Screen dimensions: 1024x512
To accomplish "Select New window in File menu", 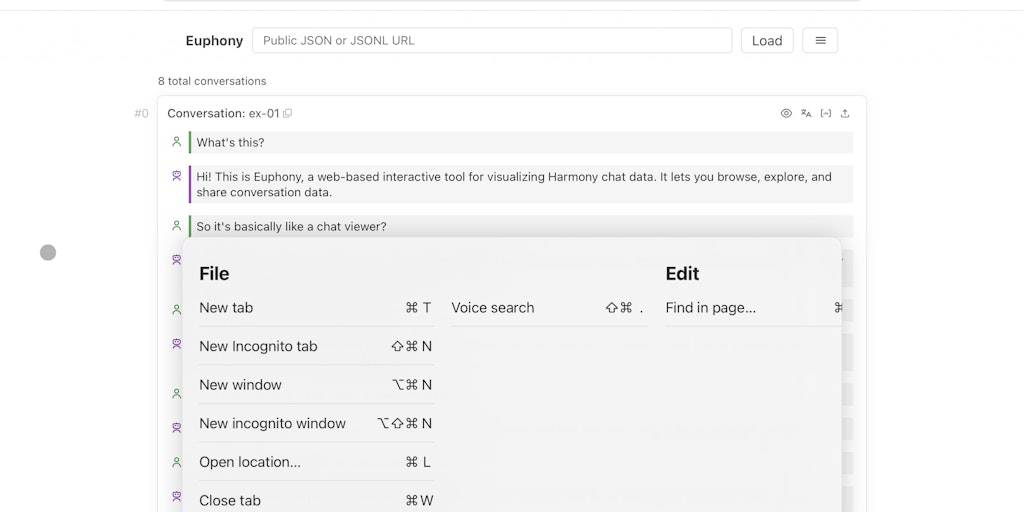I will (315, 385).
